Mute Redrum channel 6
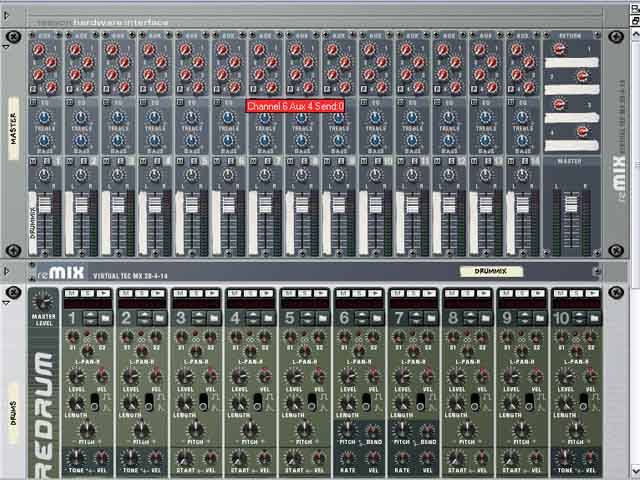 pyautogui.click(x=343, y=293)
